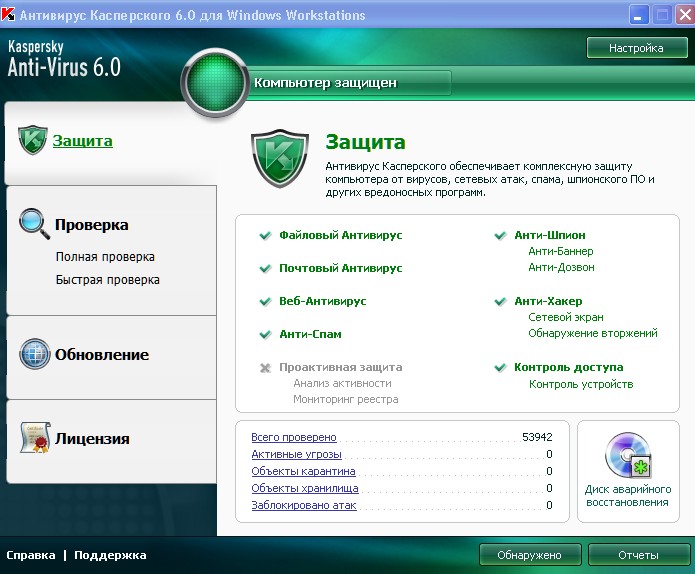
Task: Click checkmark next to Контроль доступа
Action: 500,367
